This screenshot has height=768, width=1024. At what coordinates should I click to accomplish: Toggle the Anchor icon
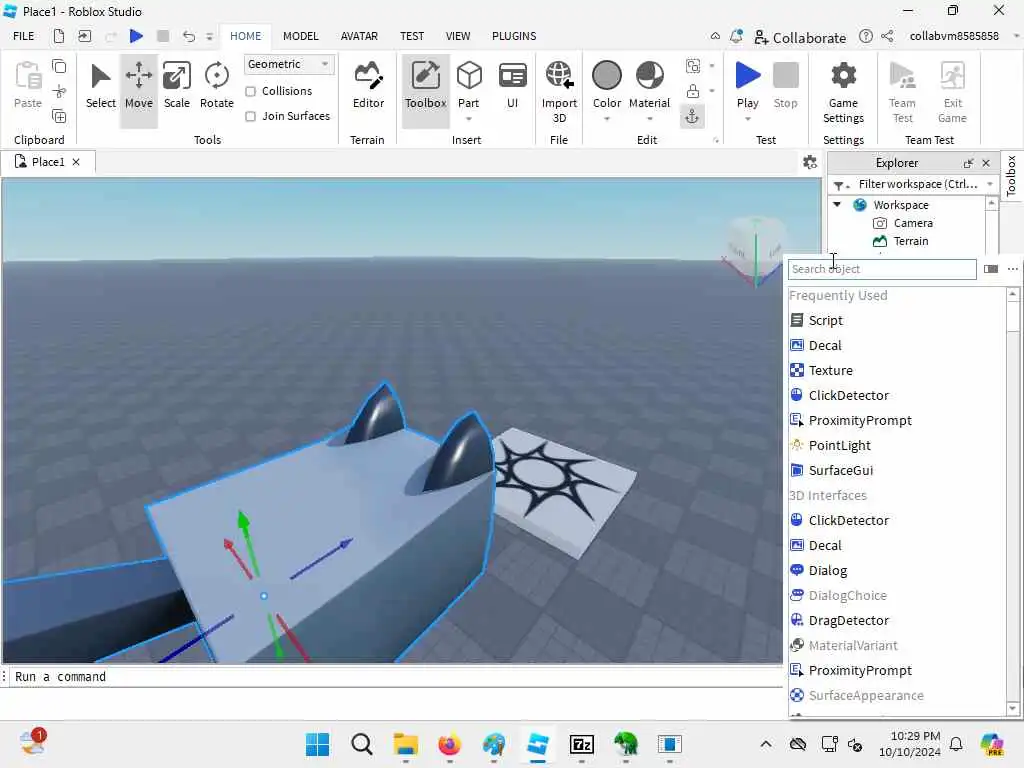coord(692,116)
